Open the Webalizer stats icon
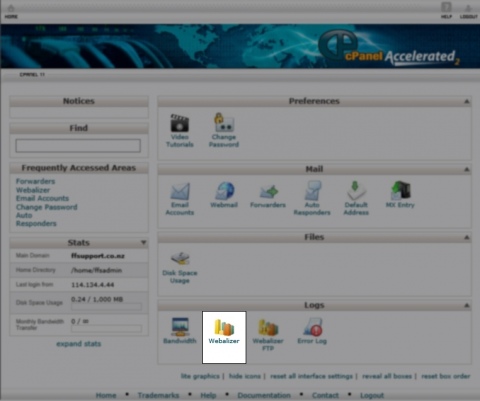480x401 pixels. [x=224, y=331]
